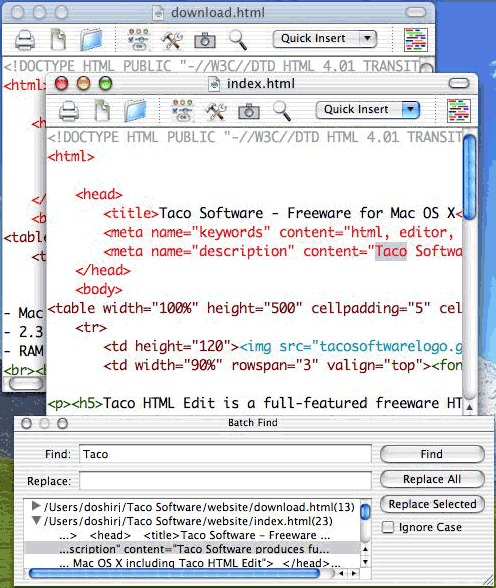Enable the Ignore Case checkbox
The height and width of the screenshot is (588, 496).
pos(388,527)
